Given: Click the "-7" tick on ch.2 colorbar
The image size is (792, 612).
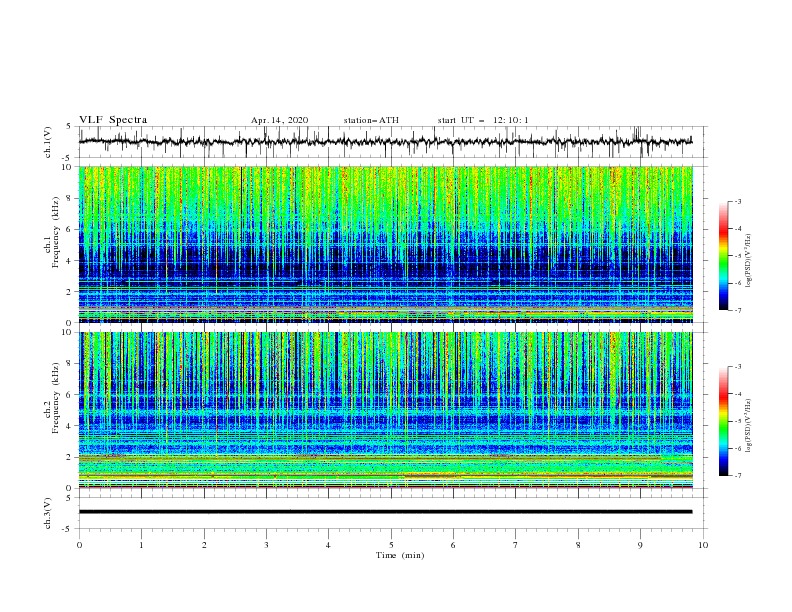Looking at the screenshot, I should click(x=738, y=476).
